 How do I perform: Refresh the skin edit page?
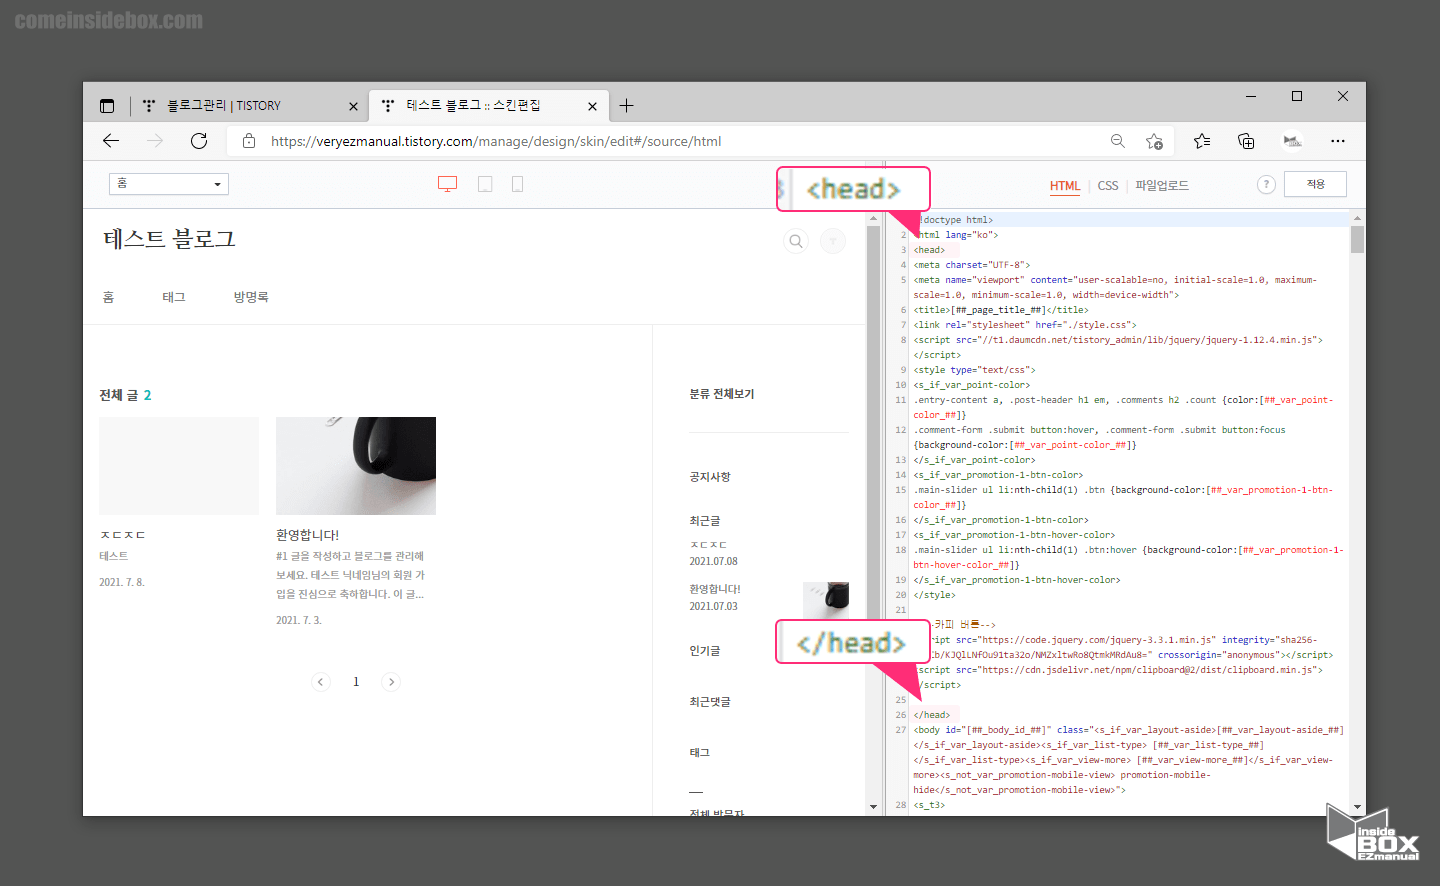[198, 141]
